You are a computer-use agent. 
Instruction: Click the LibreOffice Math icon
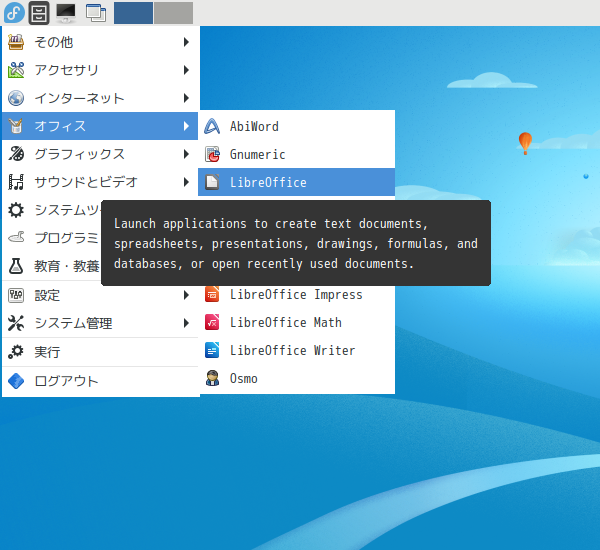point(212,322)
